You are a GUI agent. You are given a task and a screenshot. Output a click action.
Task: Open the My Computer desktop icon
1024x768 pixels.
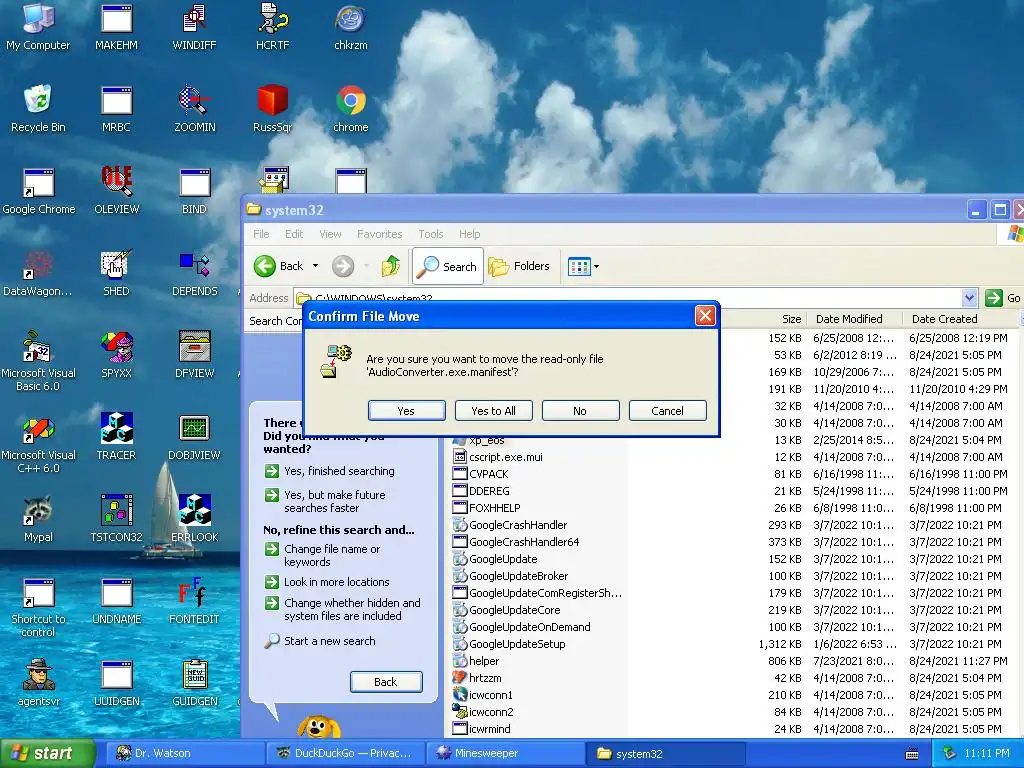[38, 26]
